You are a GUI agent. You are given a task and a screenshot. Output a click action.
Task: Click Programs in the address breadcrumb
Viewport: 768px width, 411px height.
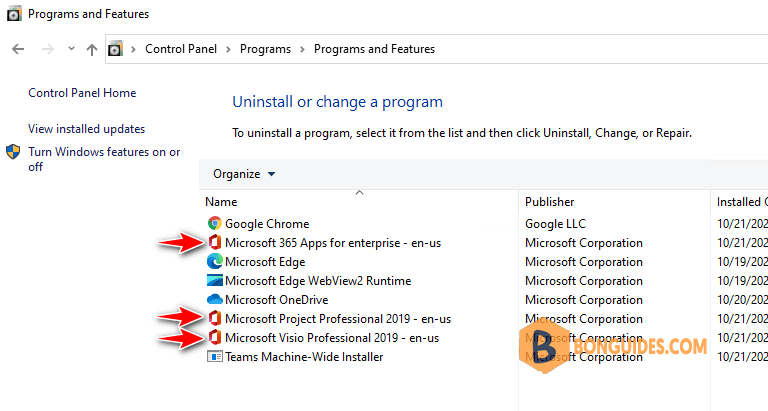265,49
